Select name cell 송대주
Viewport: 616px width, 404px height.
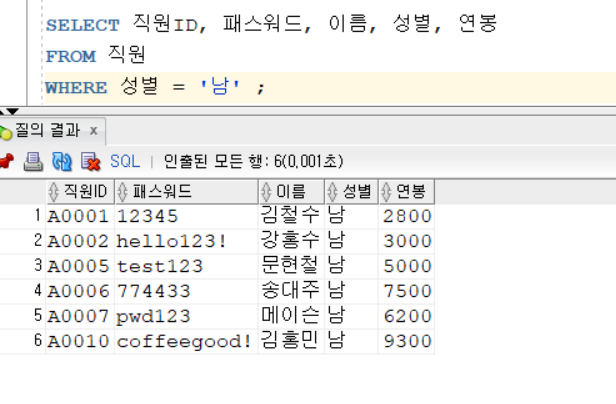pyautogui.click(x=292, y=291)
